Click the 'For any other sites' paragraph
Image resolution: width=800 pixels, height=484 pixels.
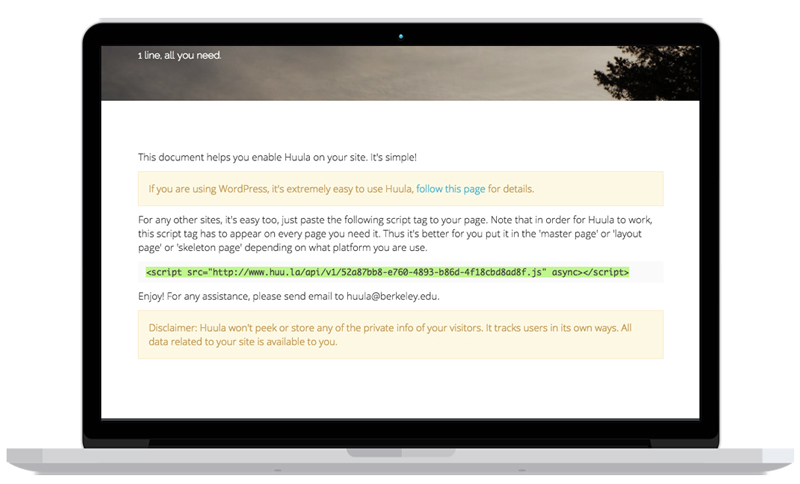[395, 234]
